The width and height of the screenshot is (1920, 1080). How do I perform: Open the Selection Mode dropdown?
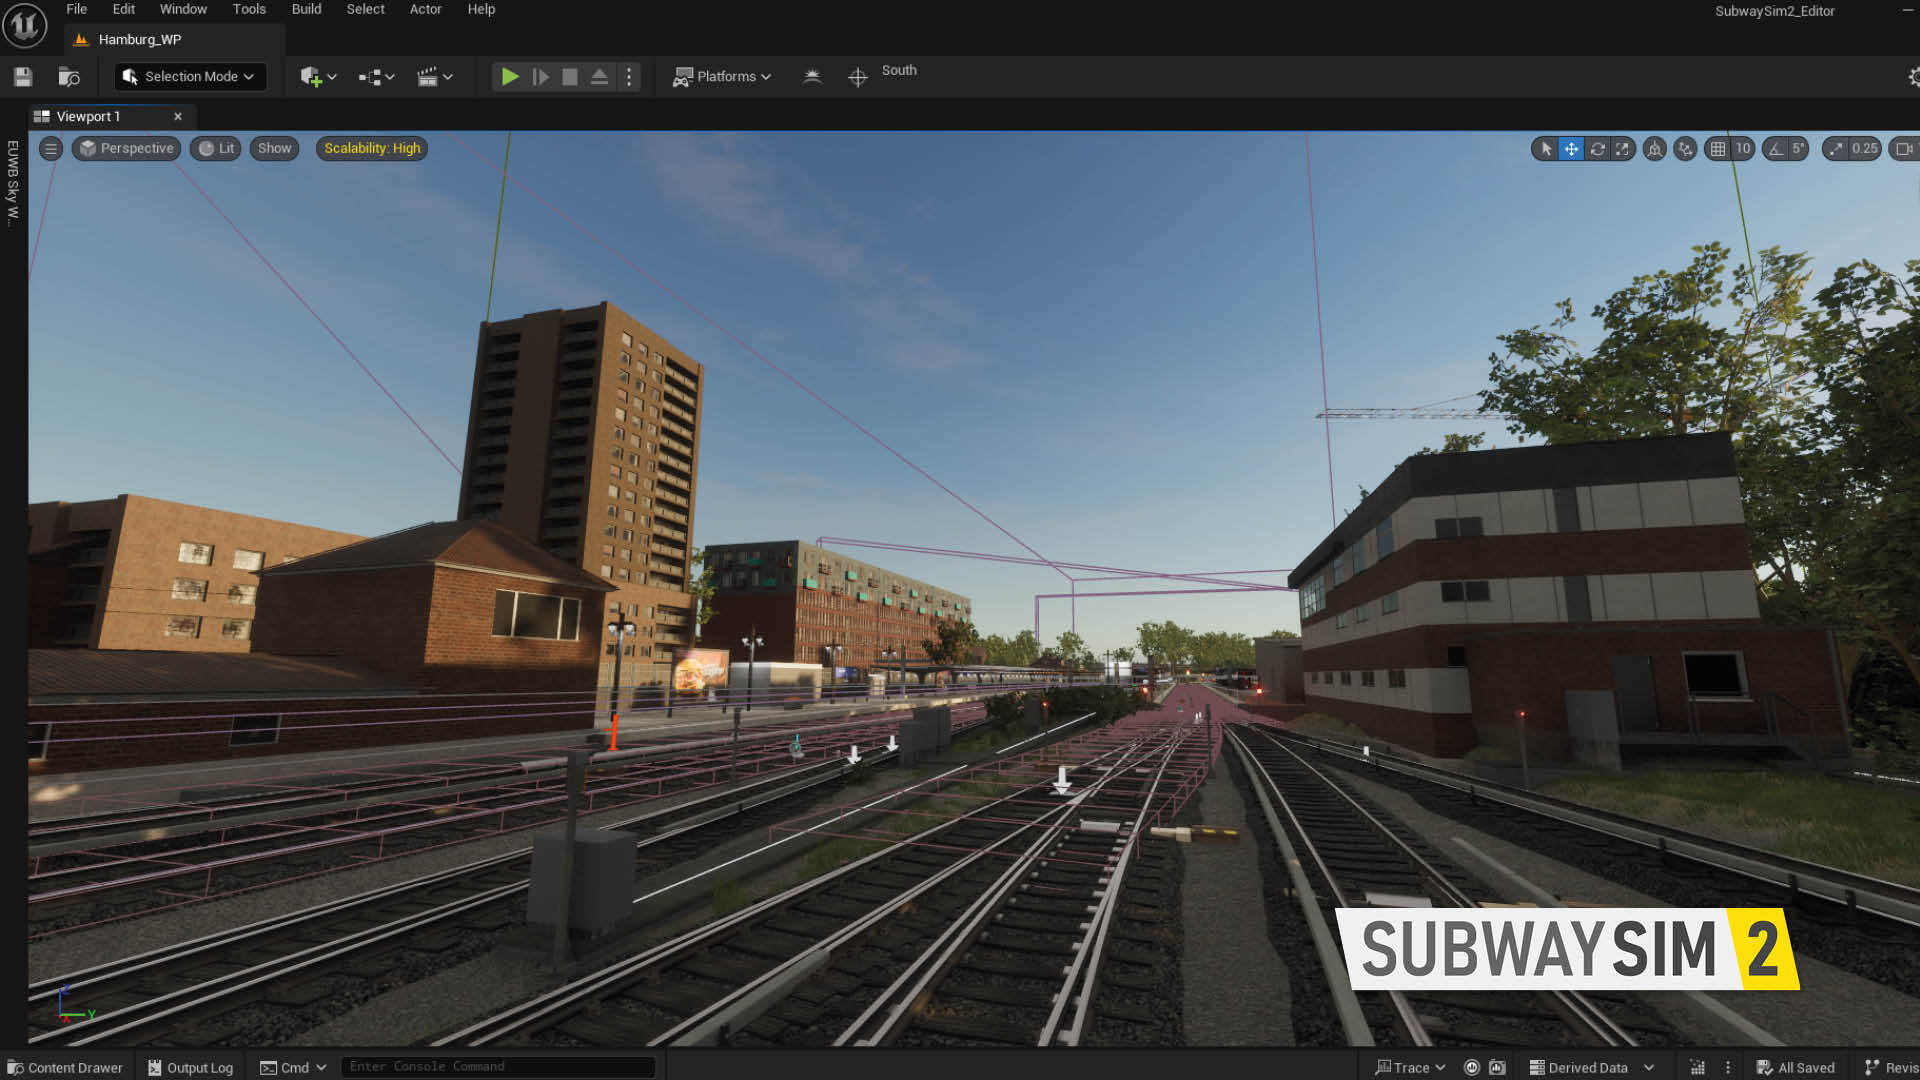click(190, 77)
